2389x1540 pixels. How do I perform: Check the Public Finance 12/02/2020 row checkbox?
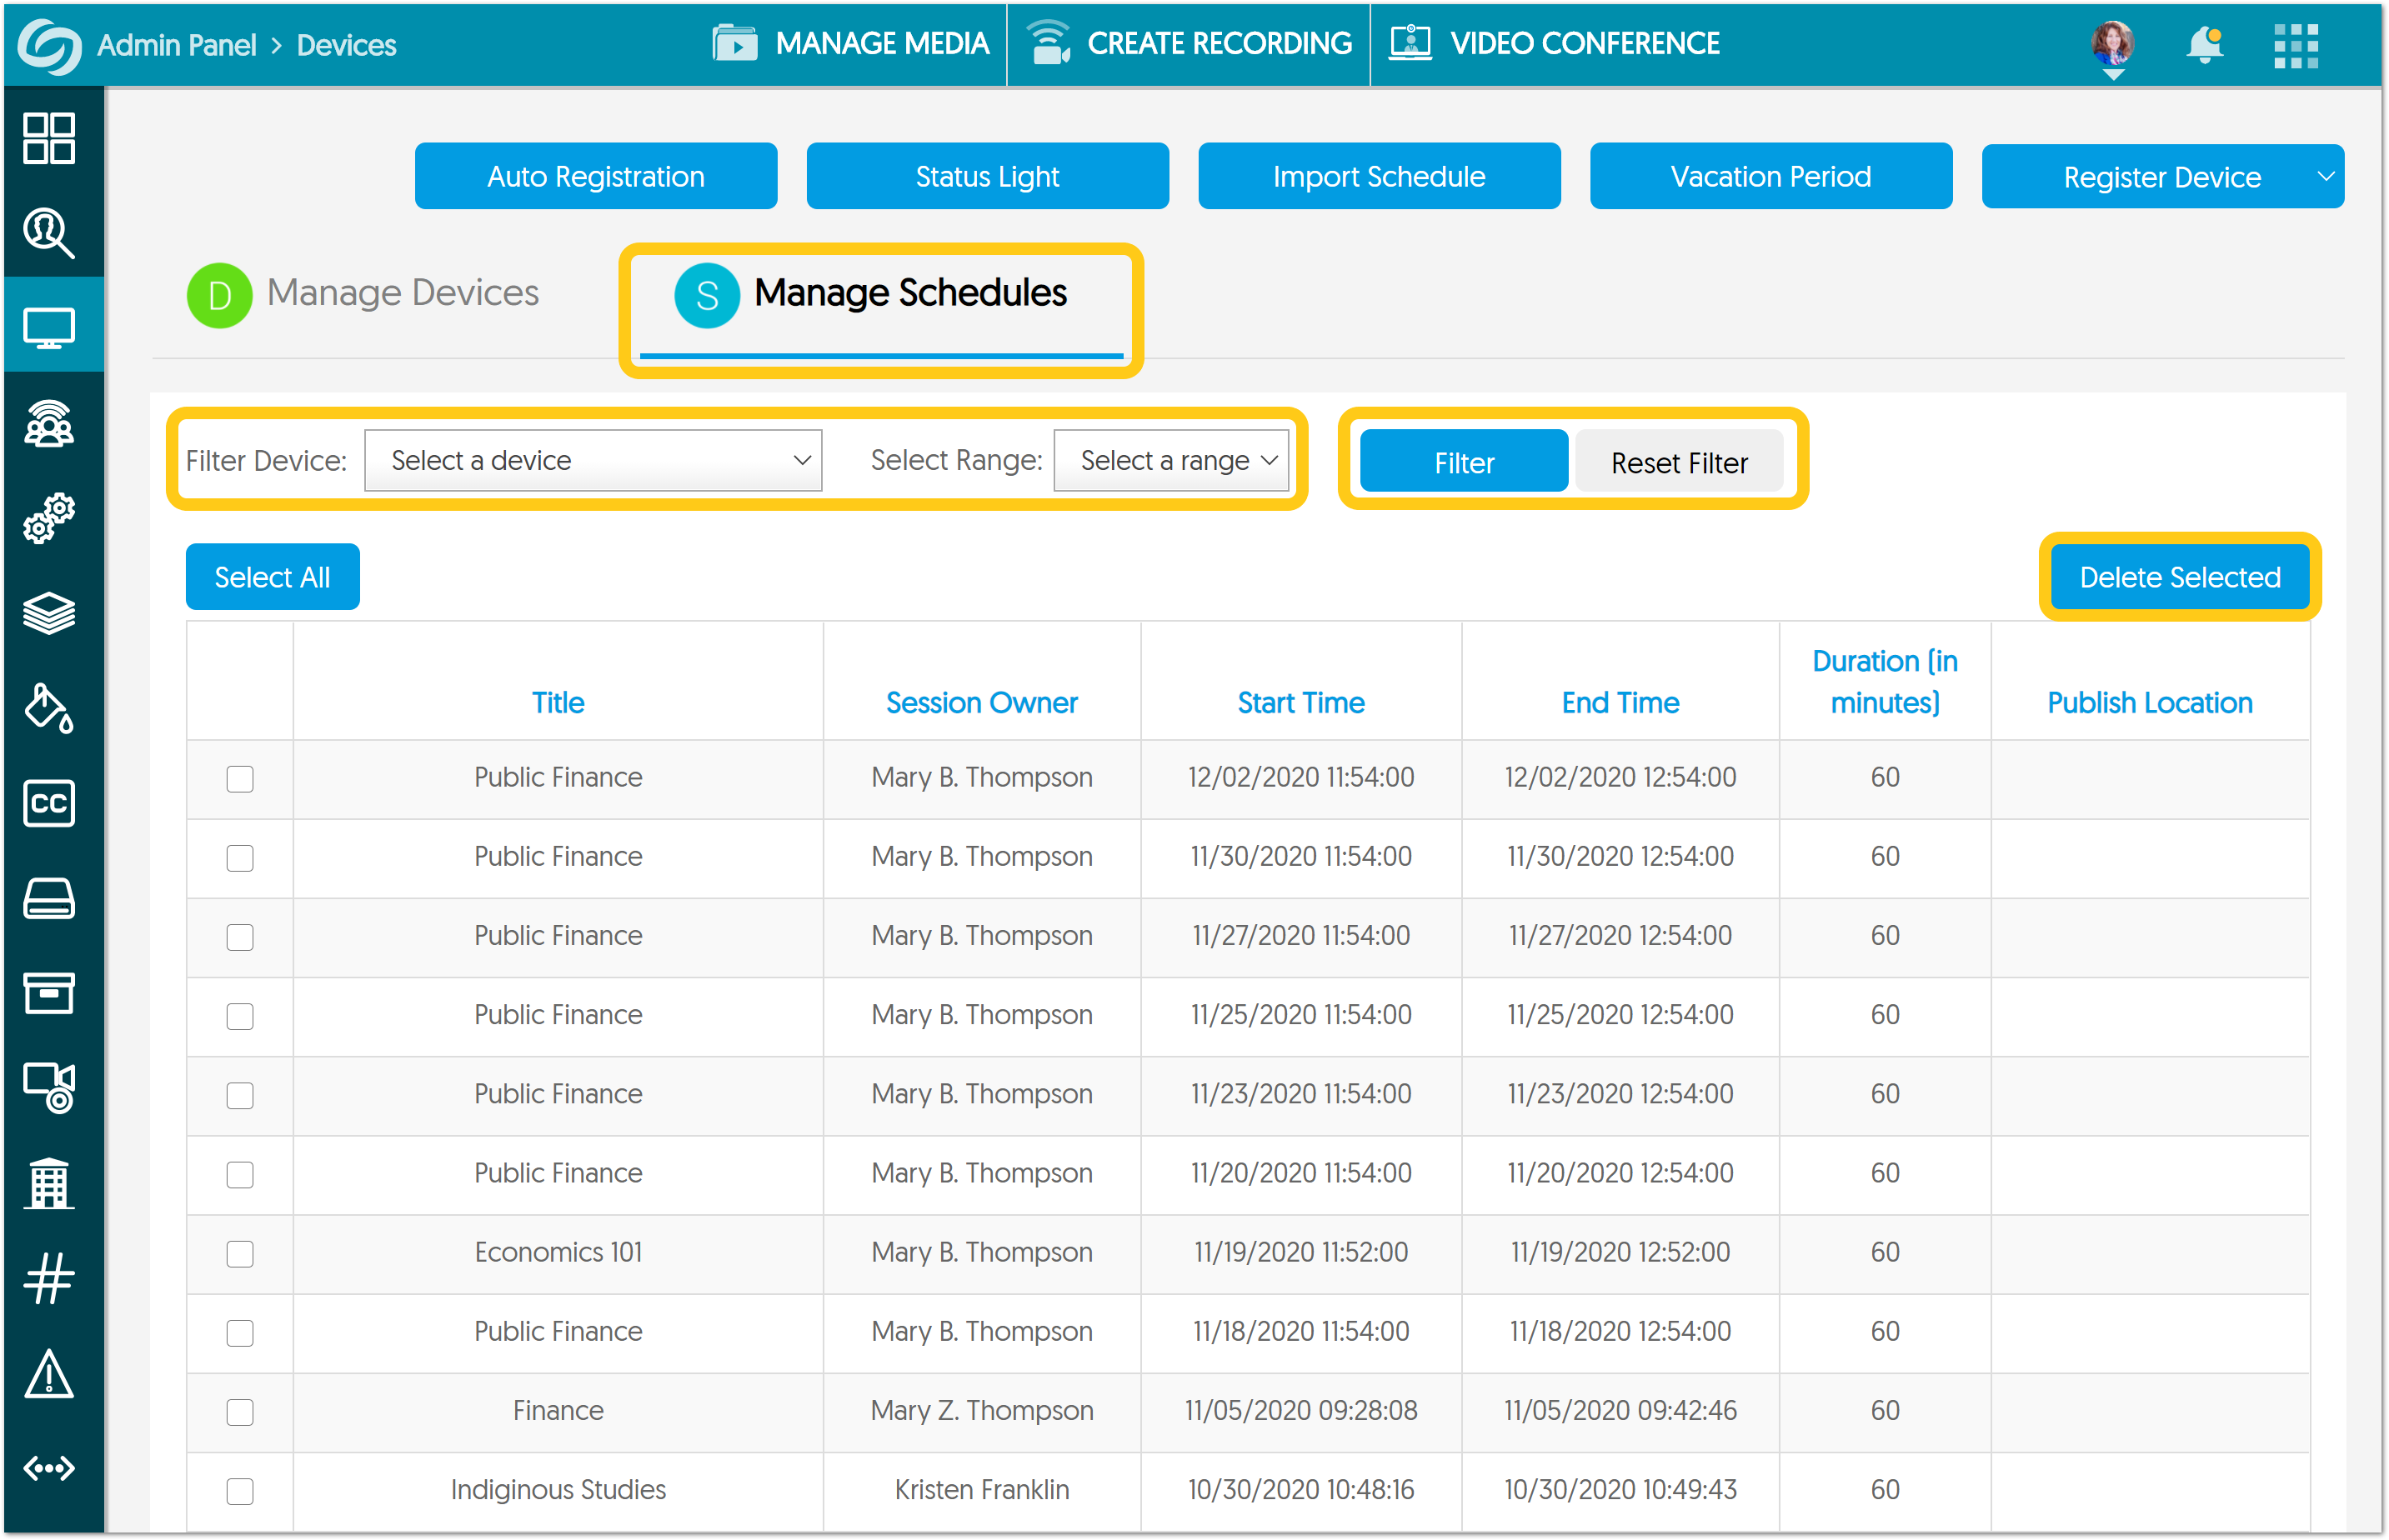coord(239,779)
